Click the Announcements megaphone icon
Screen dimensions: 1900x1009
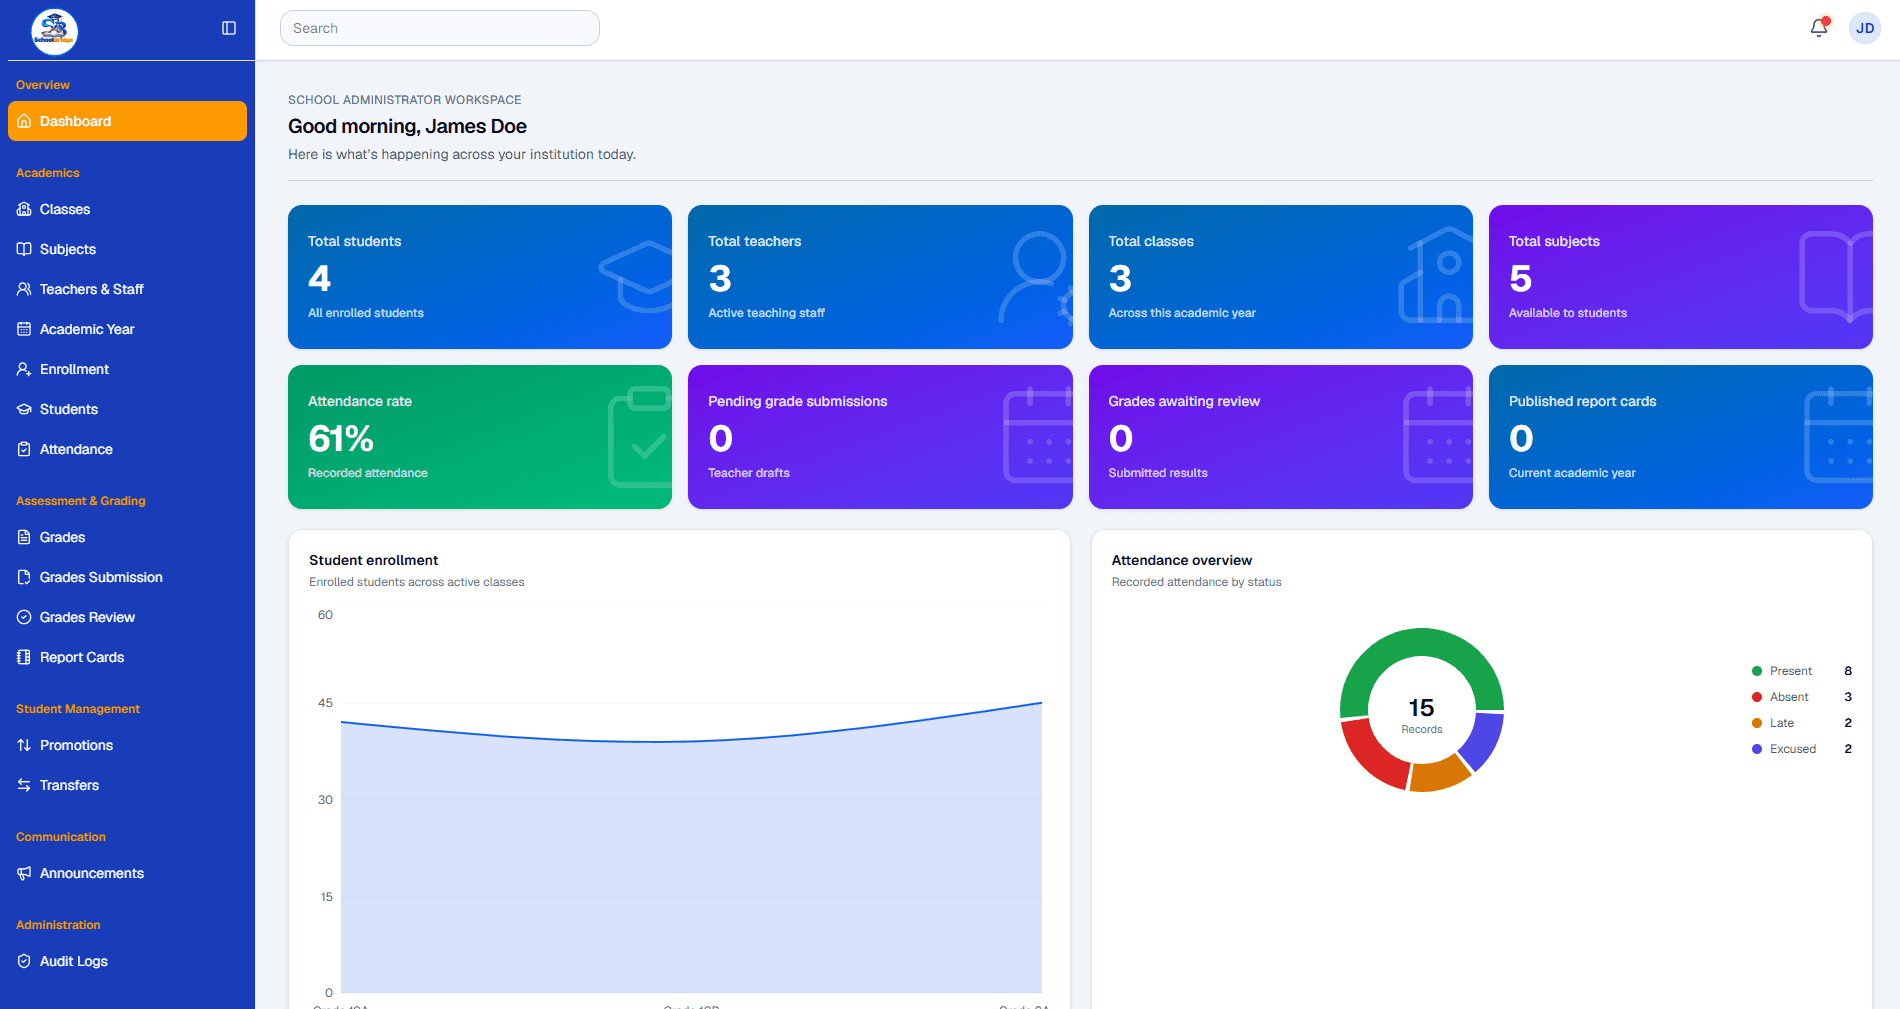click(24, 873)
